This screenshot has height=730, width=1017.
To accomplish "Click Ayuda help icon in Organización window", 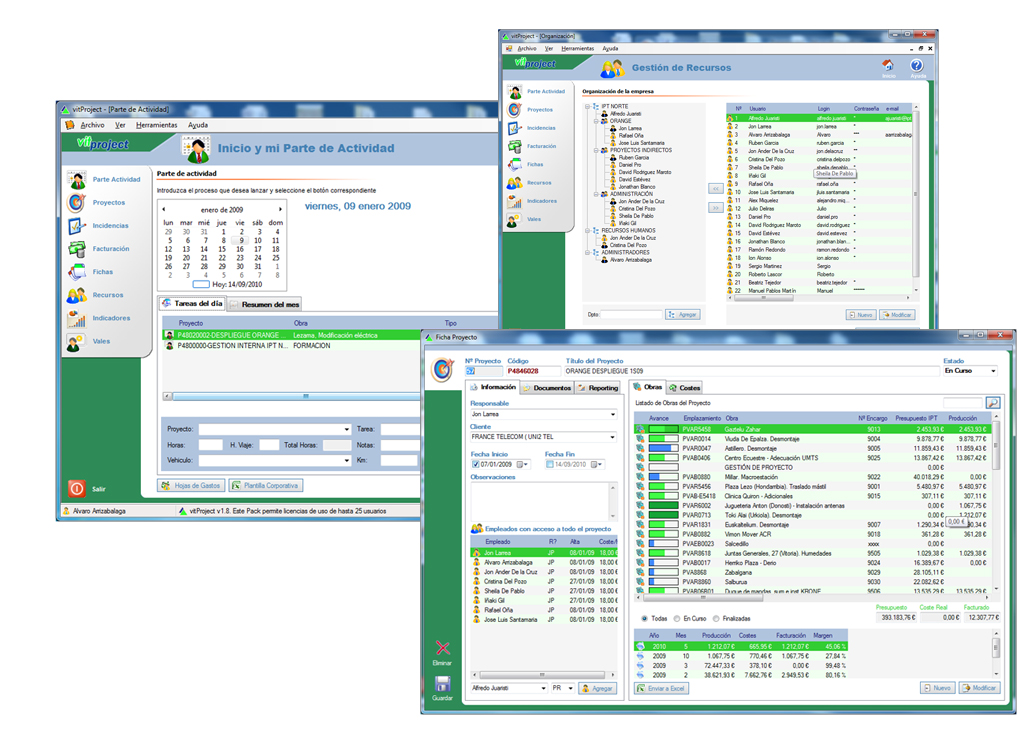I will tap(916, 65).
